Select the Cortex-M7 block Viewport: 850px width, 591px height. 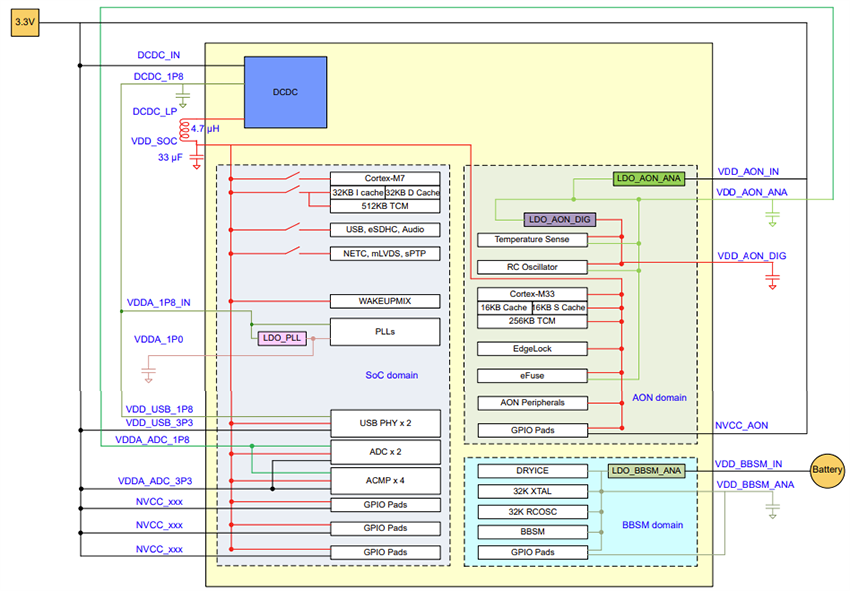385,176
